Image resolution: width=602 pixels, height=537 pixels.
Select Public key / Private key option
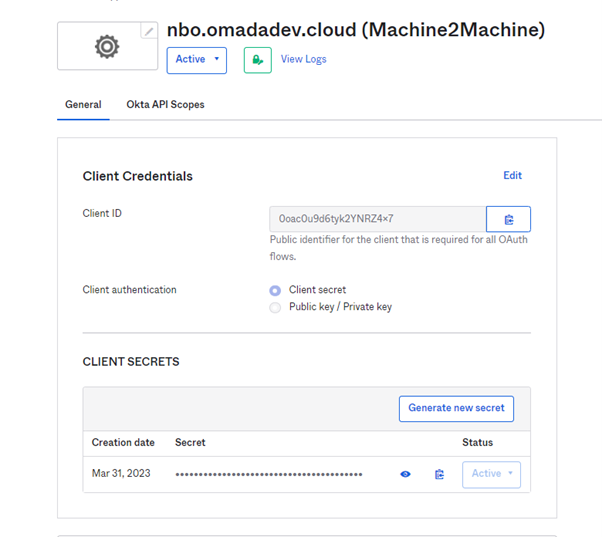tap(275, 307)
